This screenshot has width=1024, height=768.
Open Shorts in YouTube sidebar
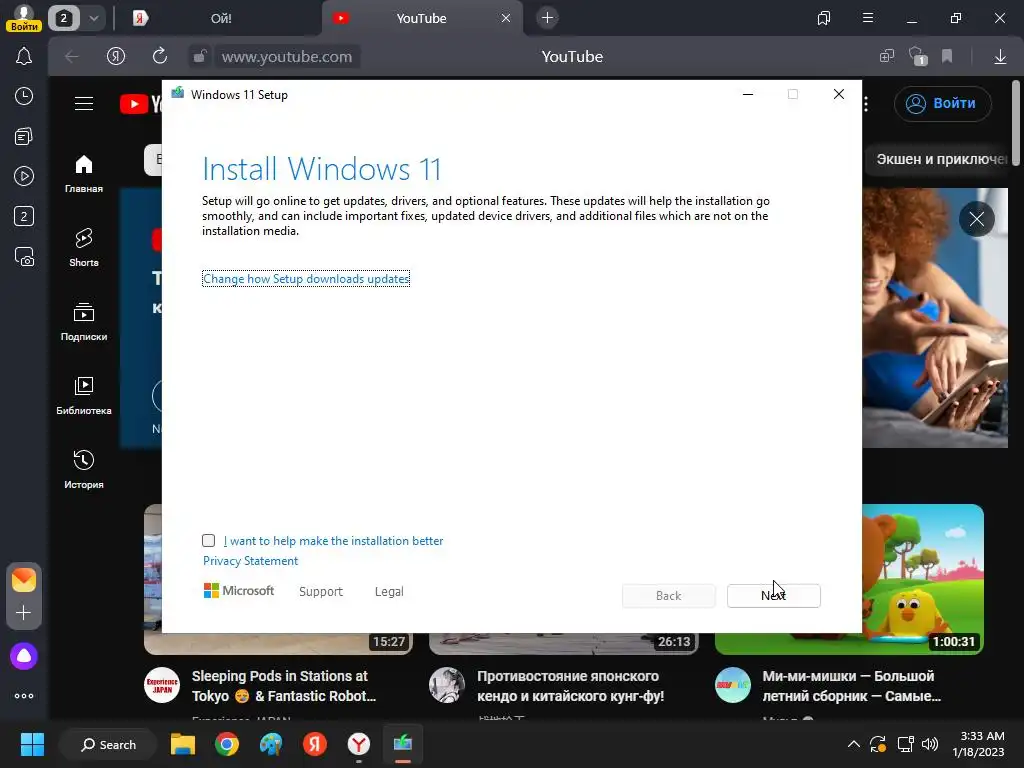[x=84, y=248]
